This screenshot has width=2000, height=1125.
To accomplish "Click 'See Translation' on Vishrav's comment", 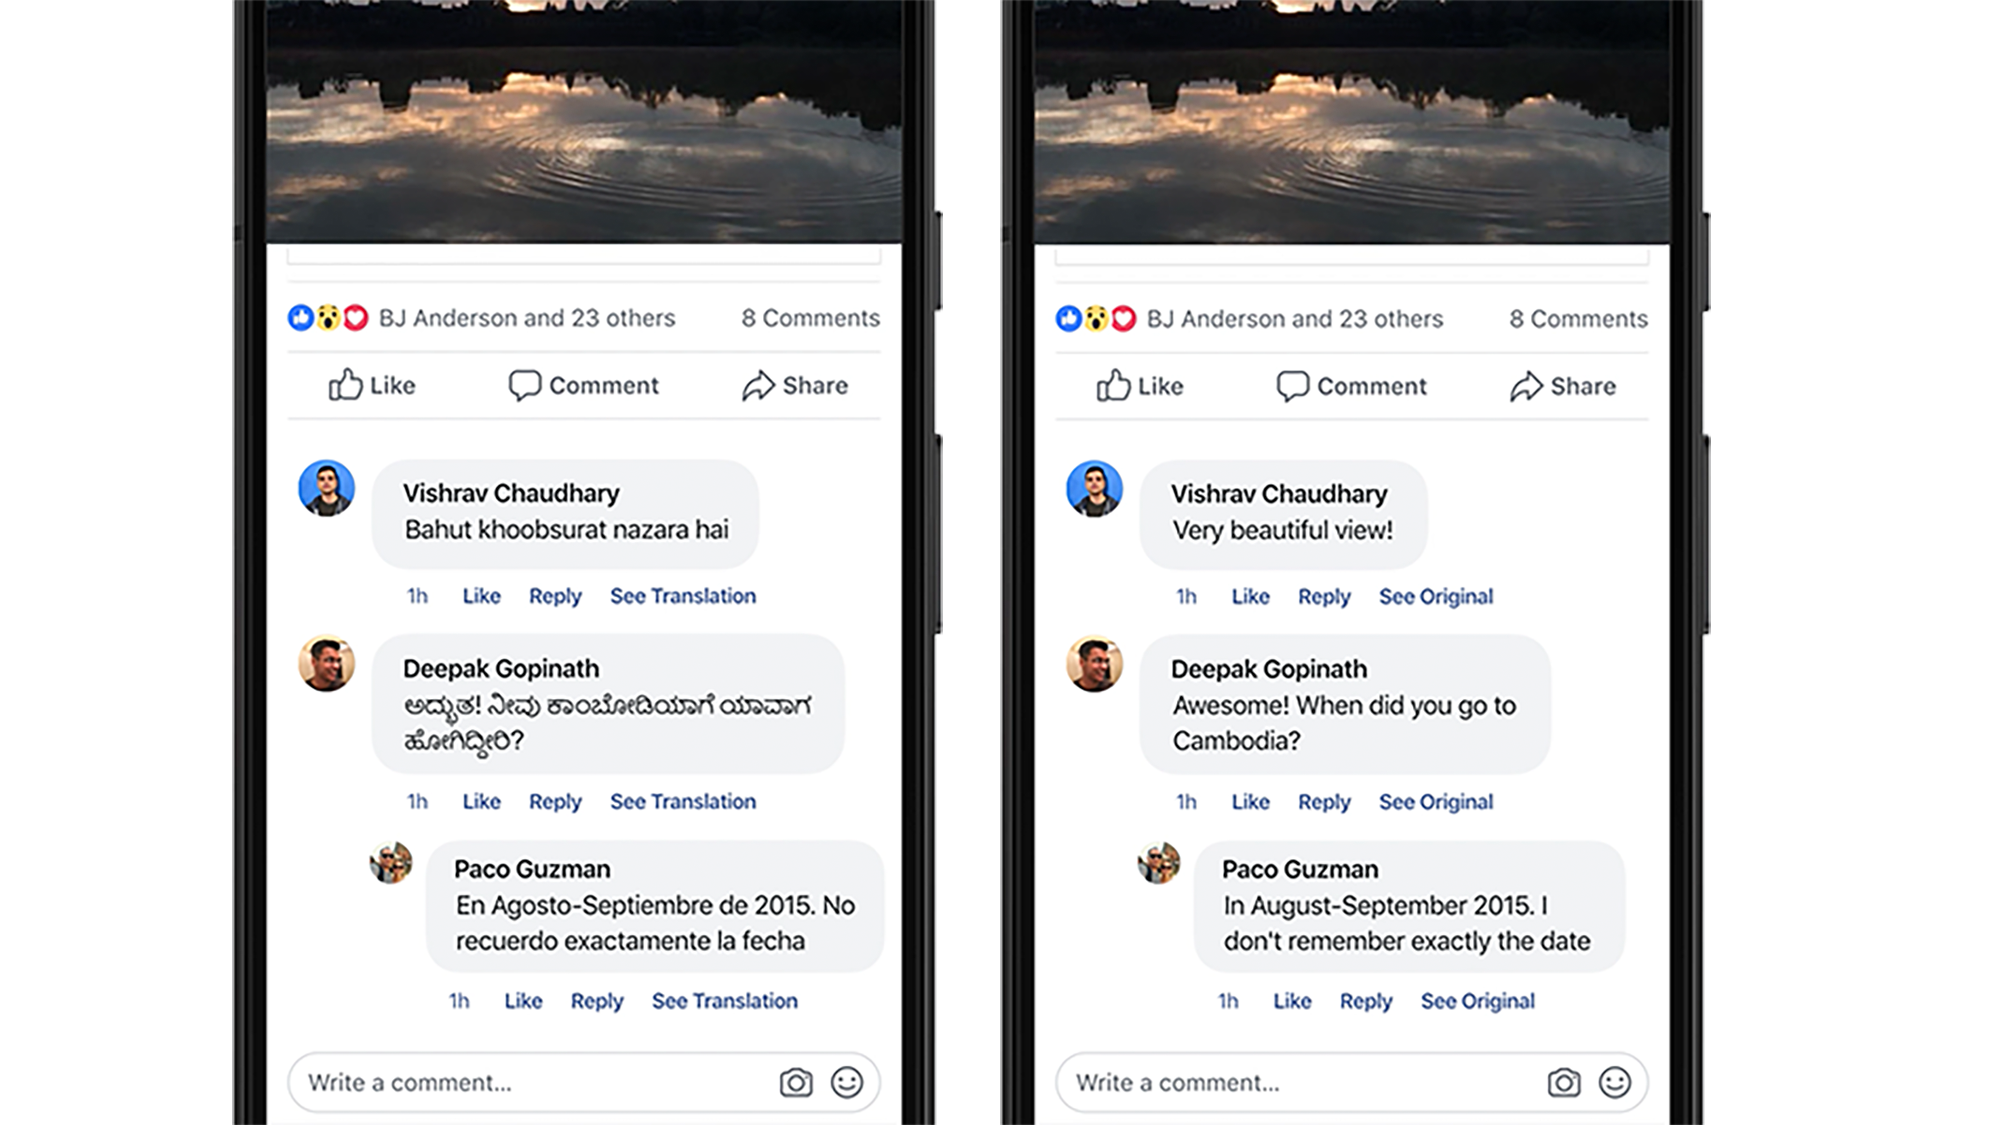I will (683, 596).
